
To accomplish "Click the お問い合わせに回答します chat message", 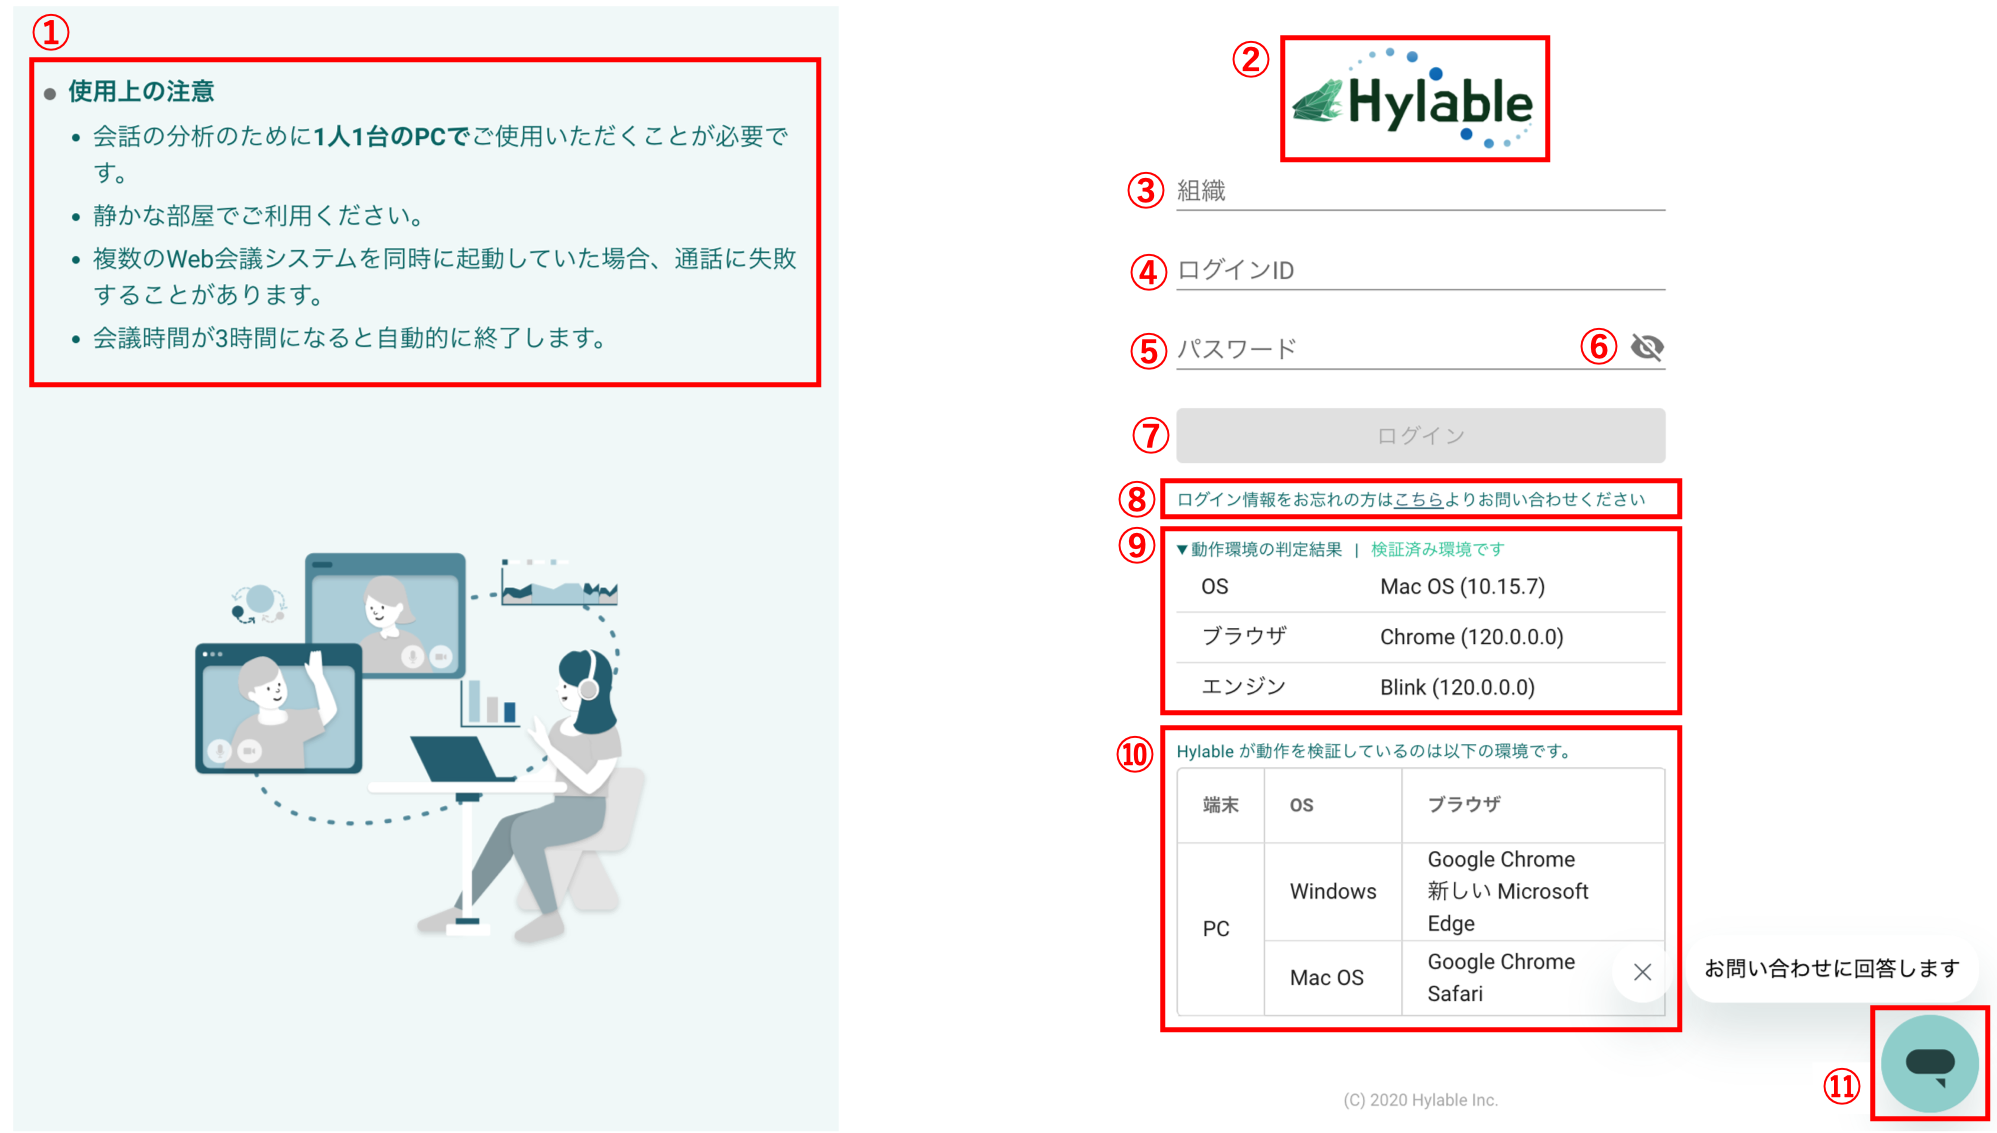I will coord(1831,968).
